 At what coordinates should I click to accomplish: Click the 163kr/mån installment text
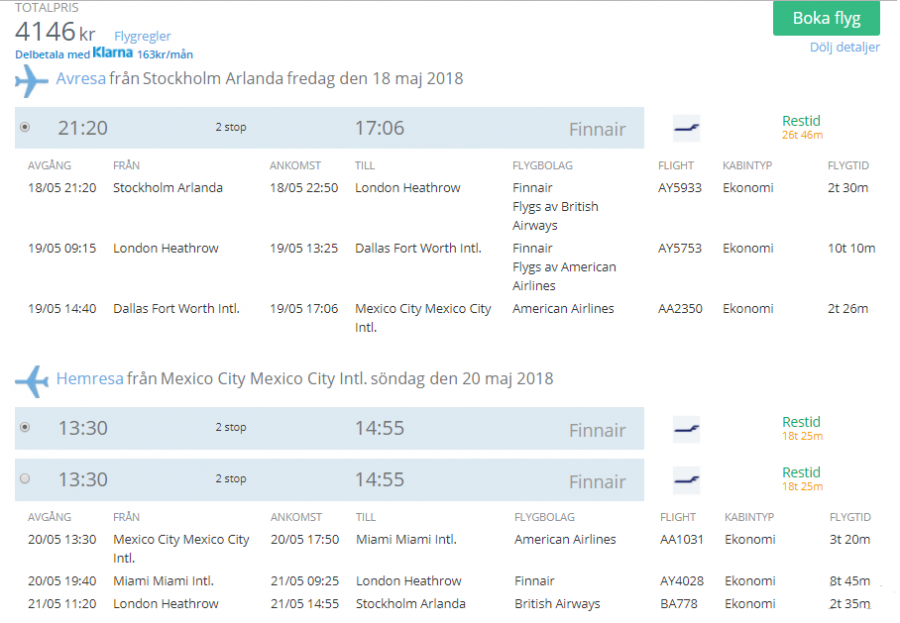165,54
